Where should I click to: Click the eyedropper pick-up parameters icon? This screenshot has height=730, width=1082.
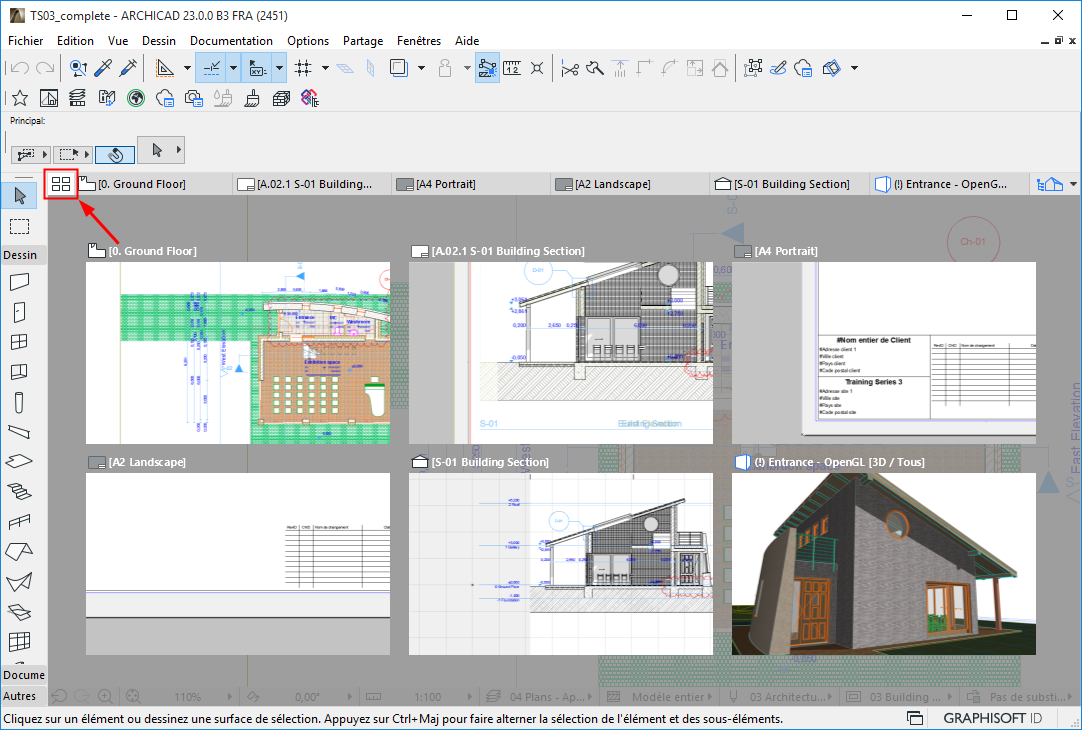103,68
